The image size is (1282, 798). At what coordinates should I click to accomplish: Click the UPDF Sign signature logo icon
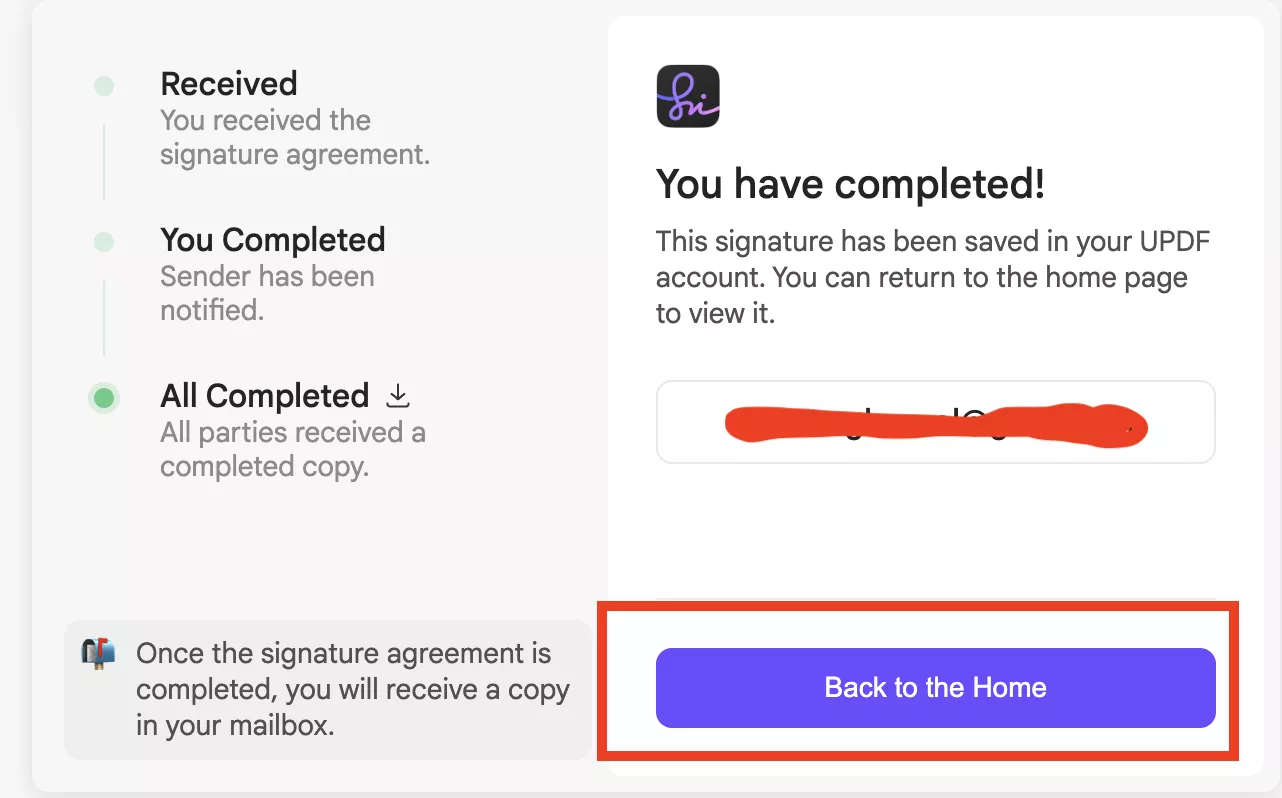click(x=687, y=97)
